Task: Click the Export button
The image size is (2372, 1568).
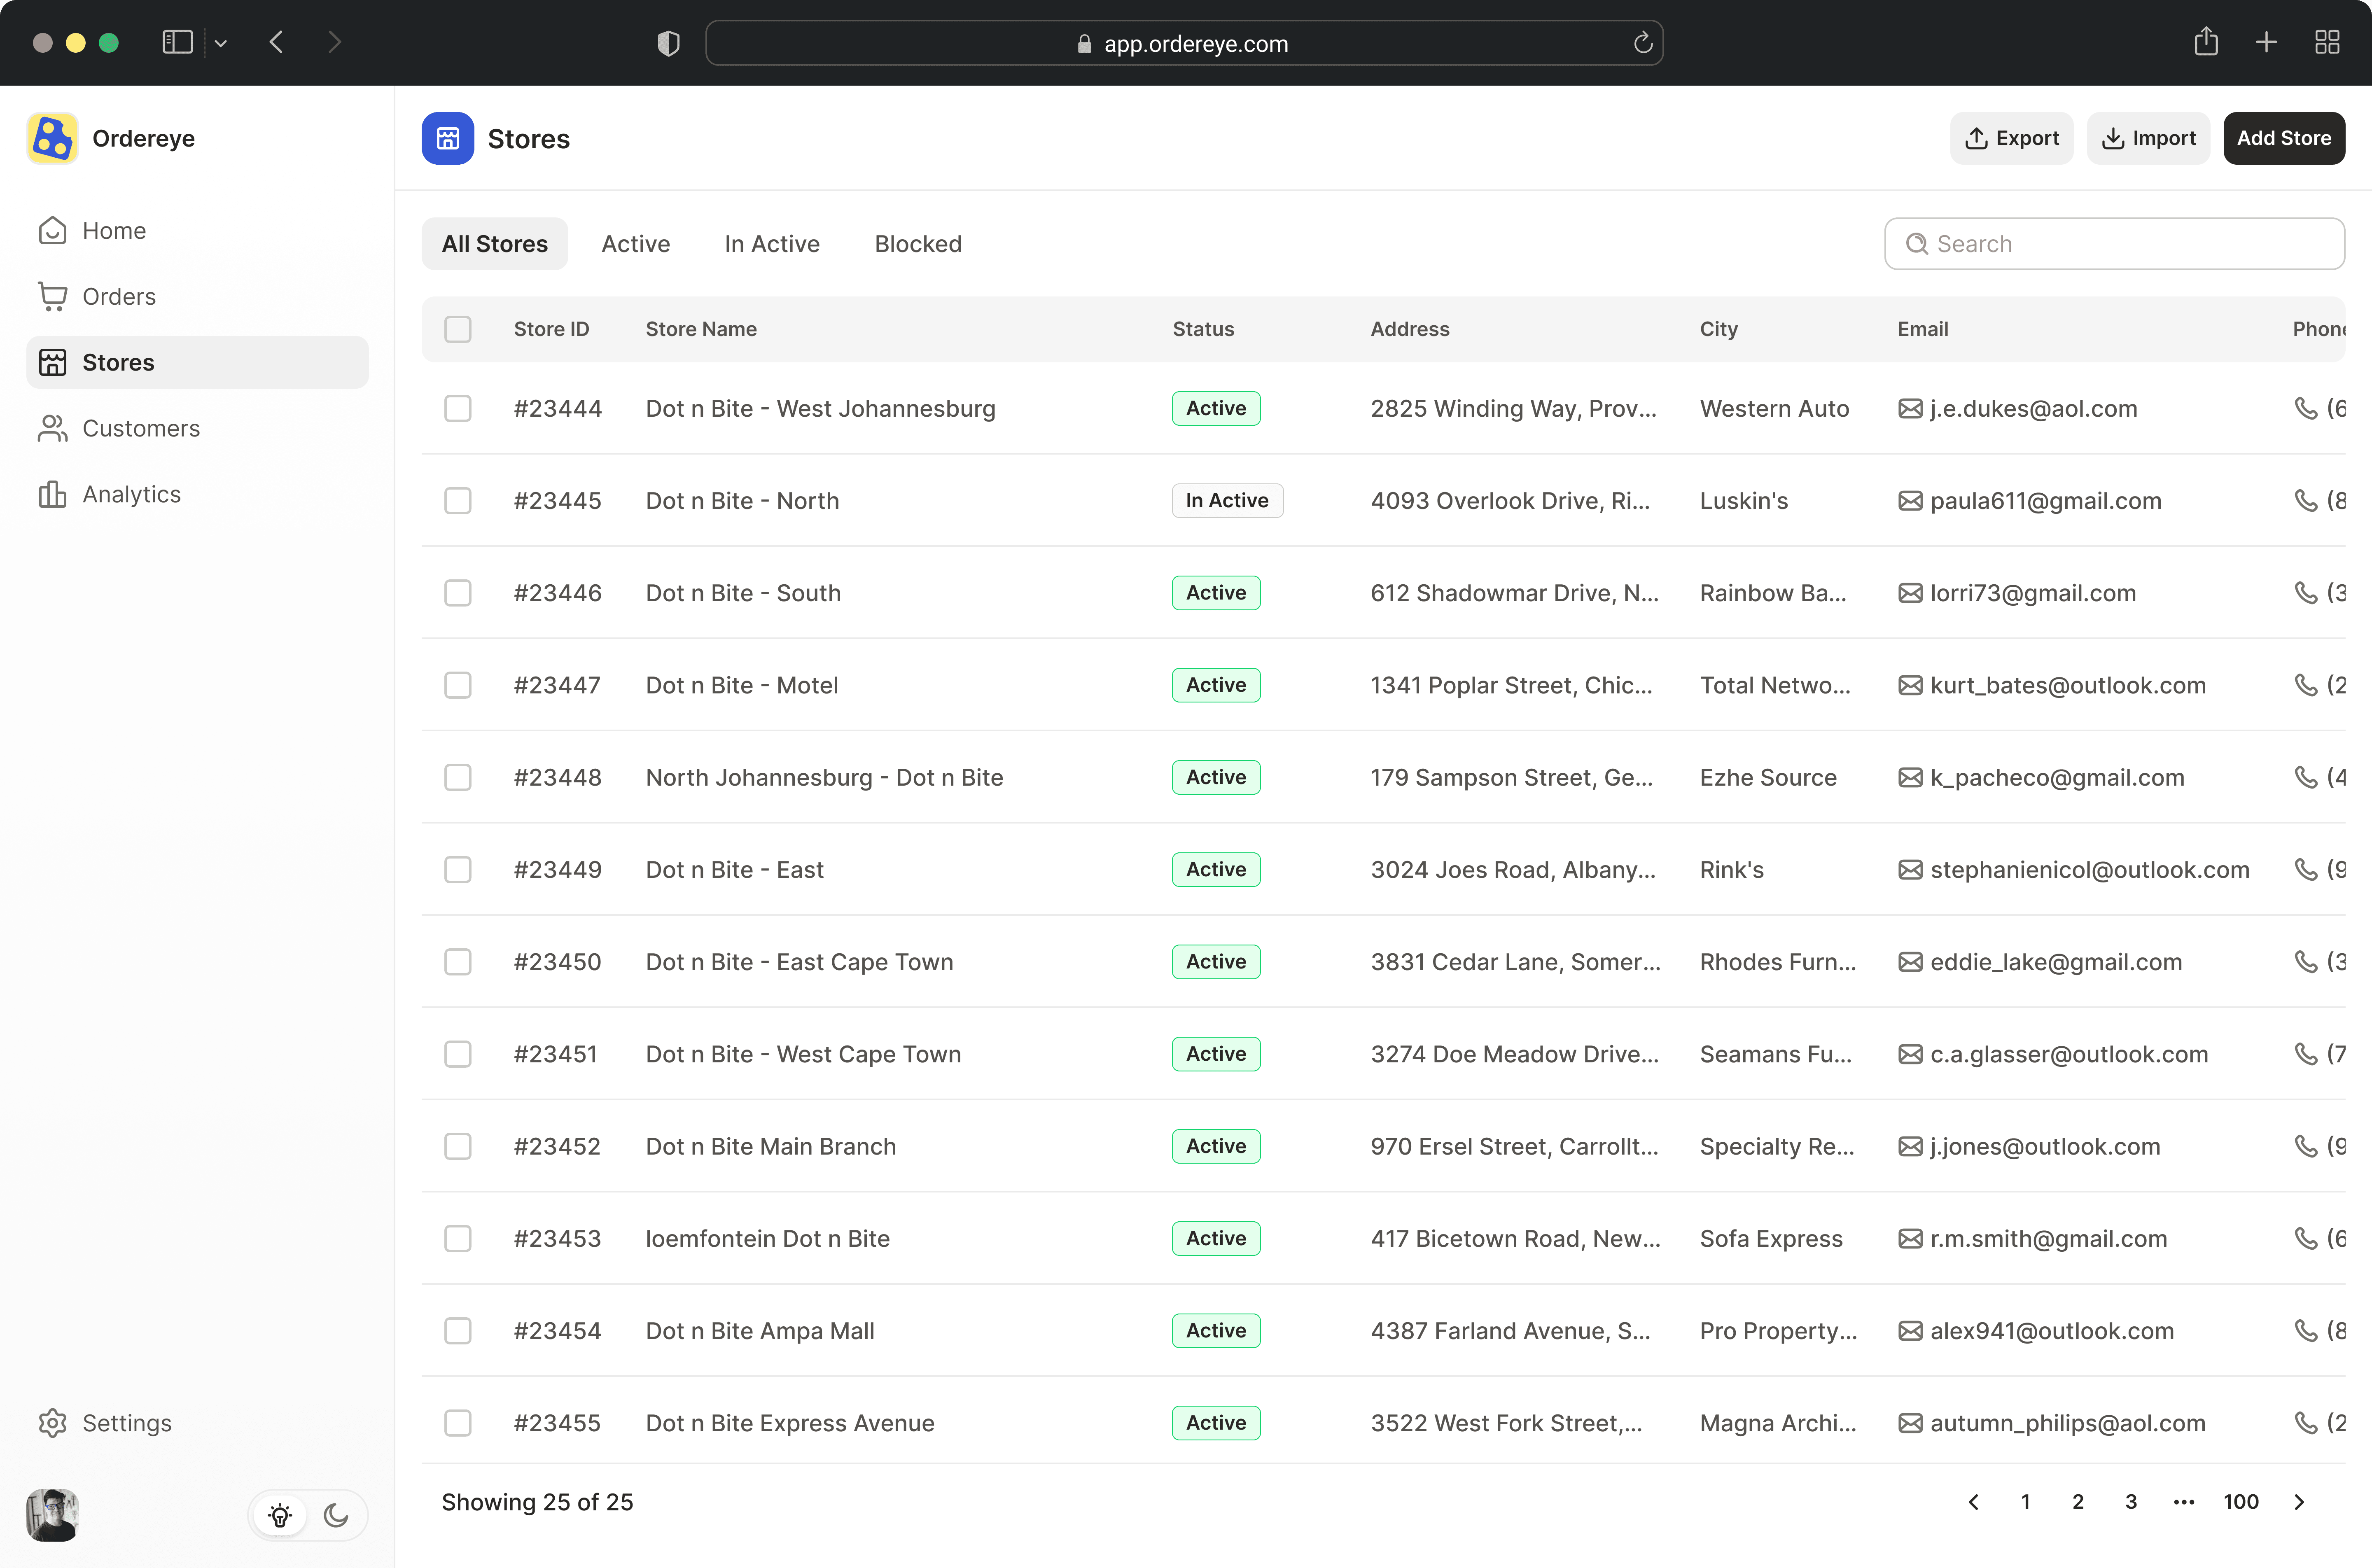Action: pyautogui.click(x=2012, y=138)
